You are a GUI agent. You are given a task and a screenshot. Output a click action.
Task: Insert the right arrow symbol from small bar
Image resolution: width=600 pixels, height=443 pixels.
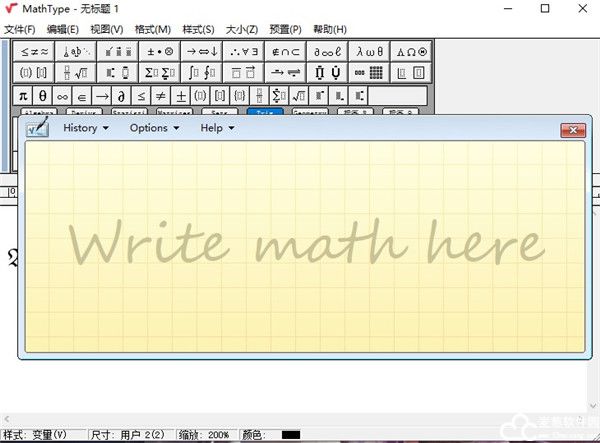click(x=102, y=96)
